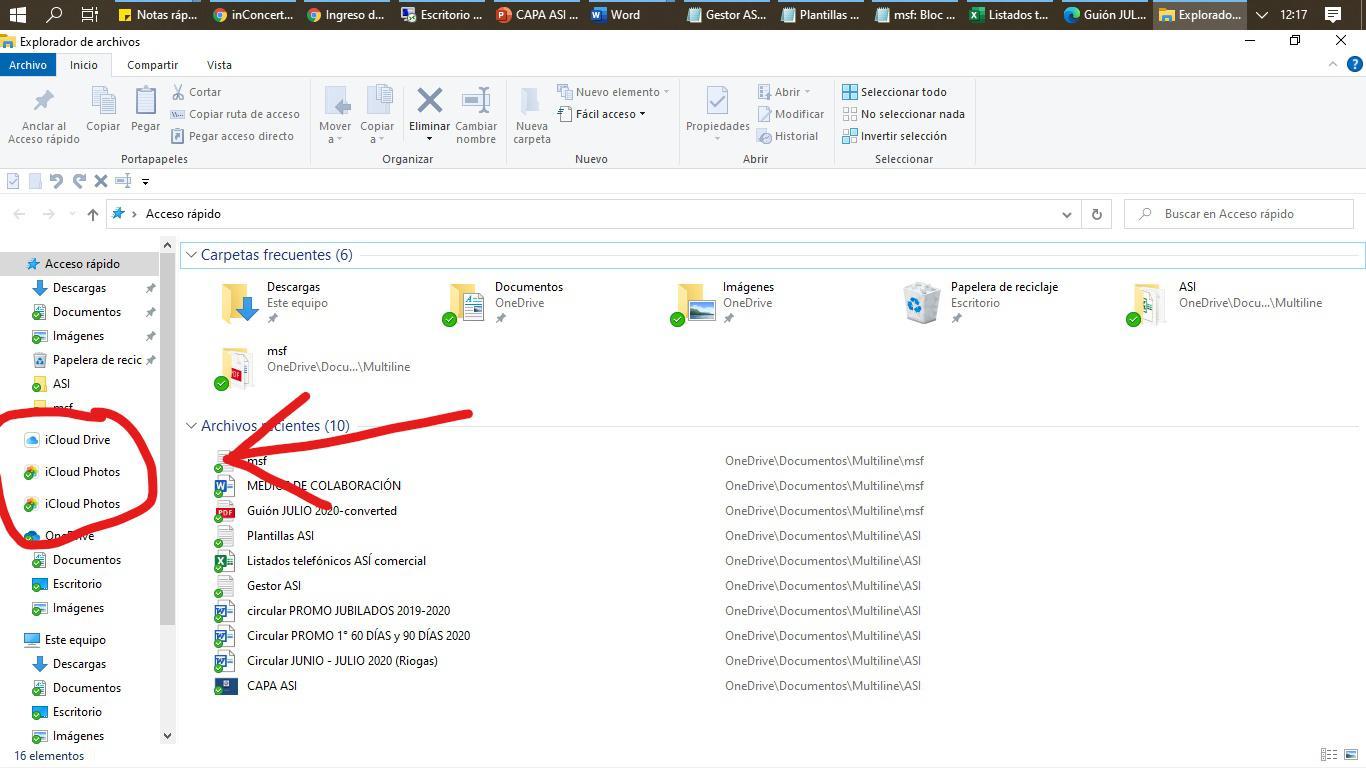Open the Compartir ribbon tab
This screenshot has height=768, width=1366.
(x=152, y=65)
